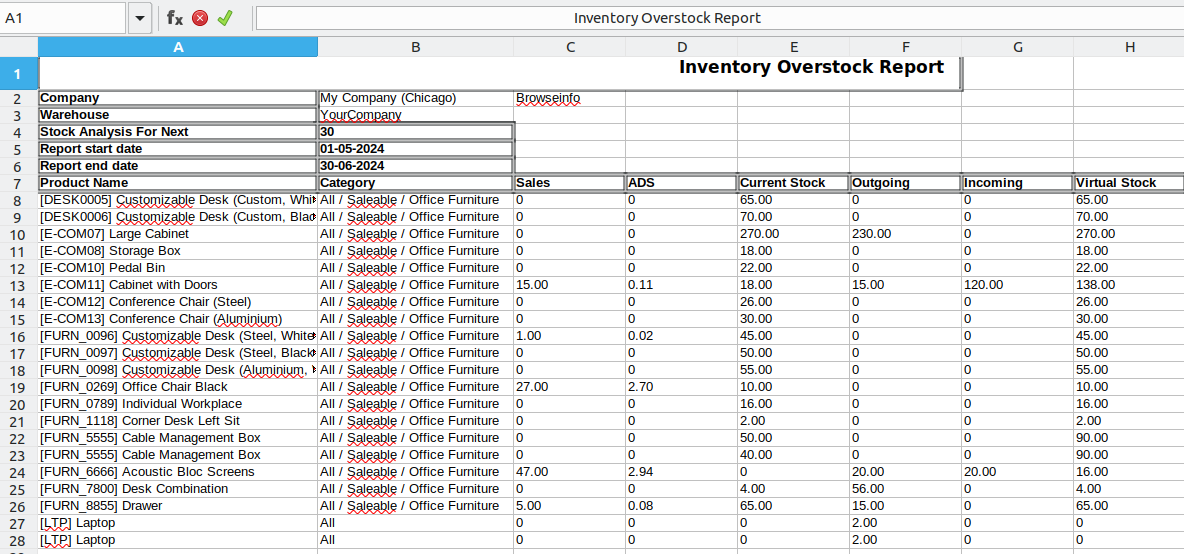Open the Function Wizard fx icon
This screenshot has height=554, width=1184.
pyautogui.click(x=175, y=18)
